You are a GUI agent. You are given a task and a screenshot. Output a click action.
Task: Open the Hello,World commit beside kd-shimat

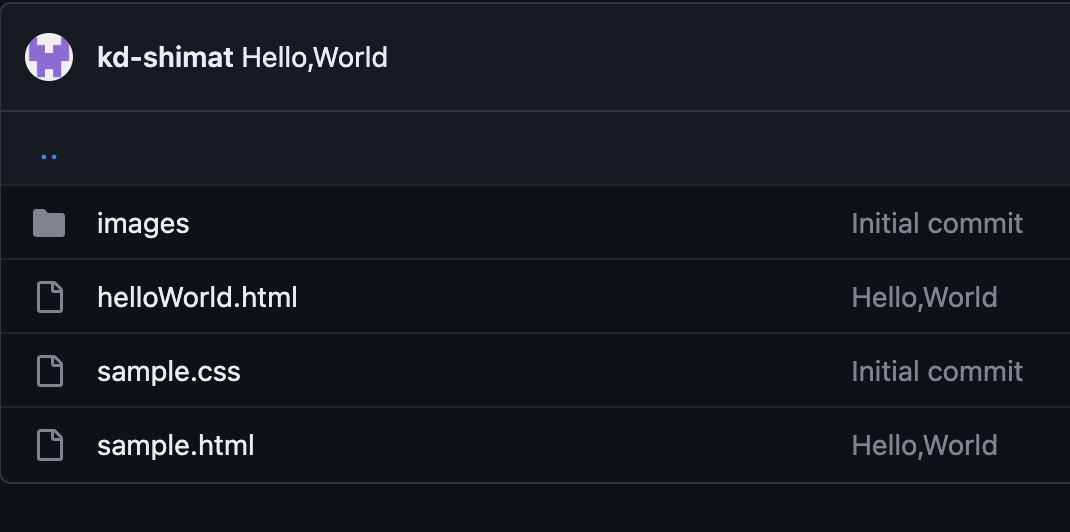314,57
